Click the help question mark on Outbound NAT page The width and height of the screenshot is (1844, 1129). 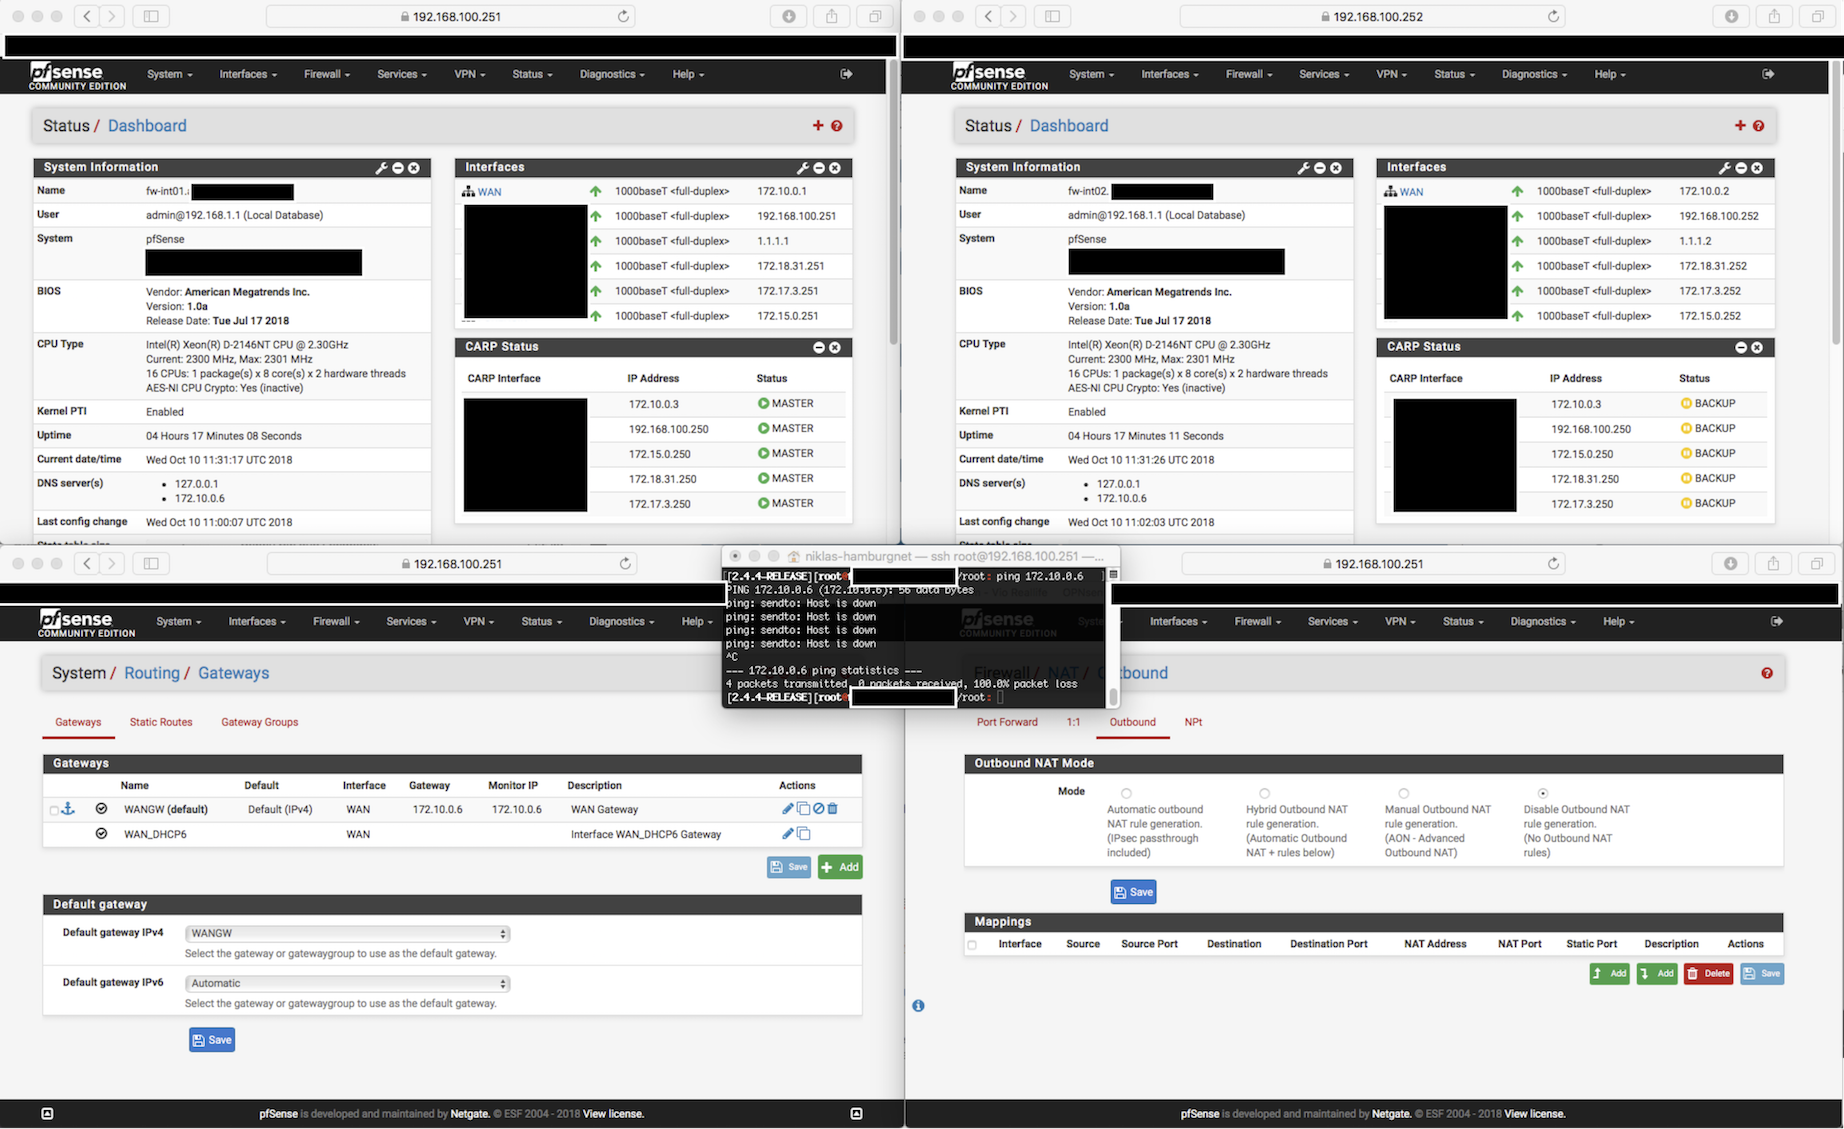[1767, 673]
